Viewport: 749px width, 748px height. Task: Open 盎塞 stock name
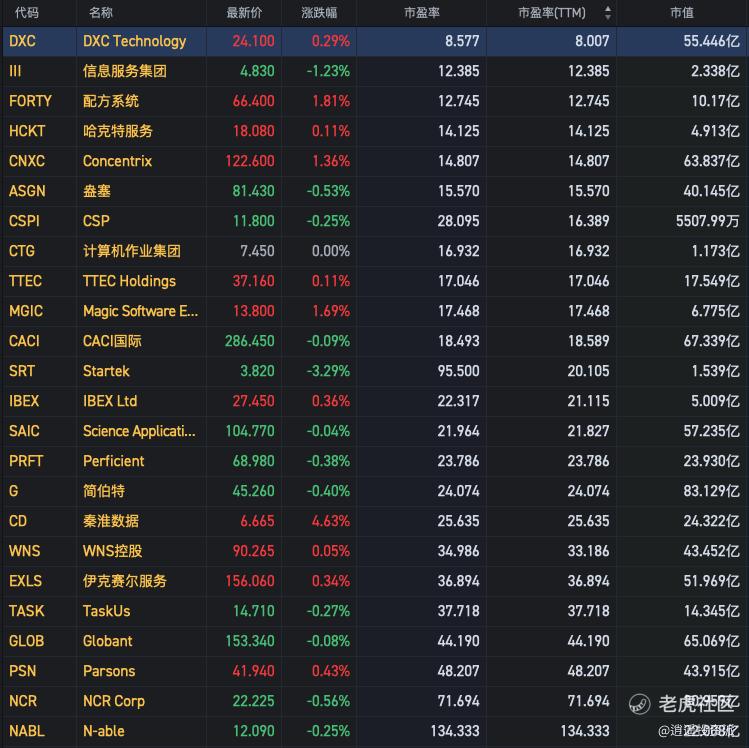click(x=96, y=191)
